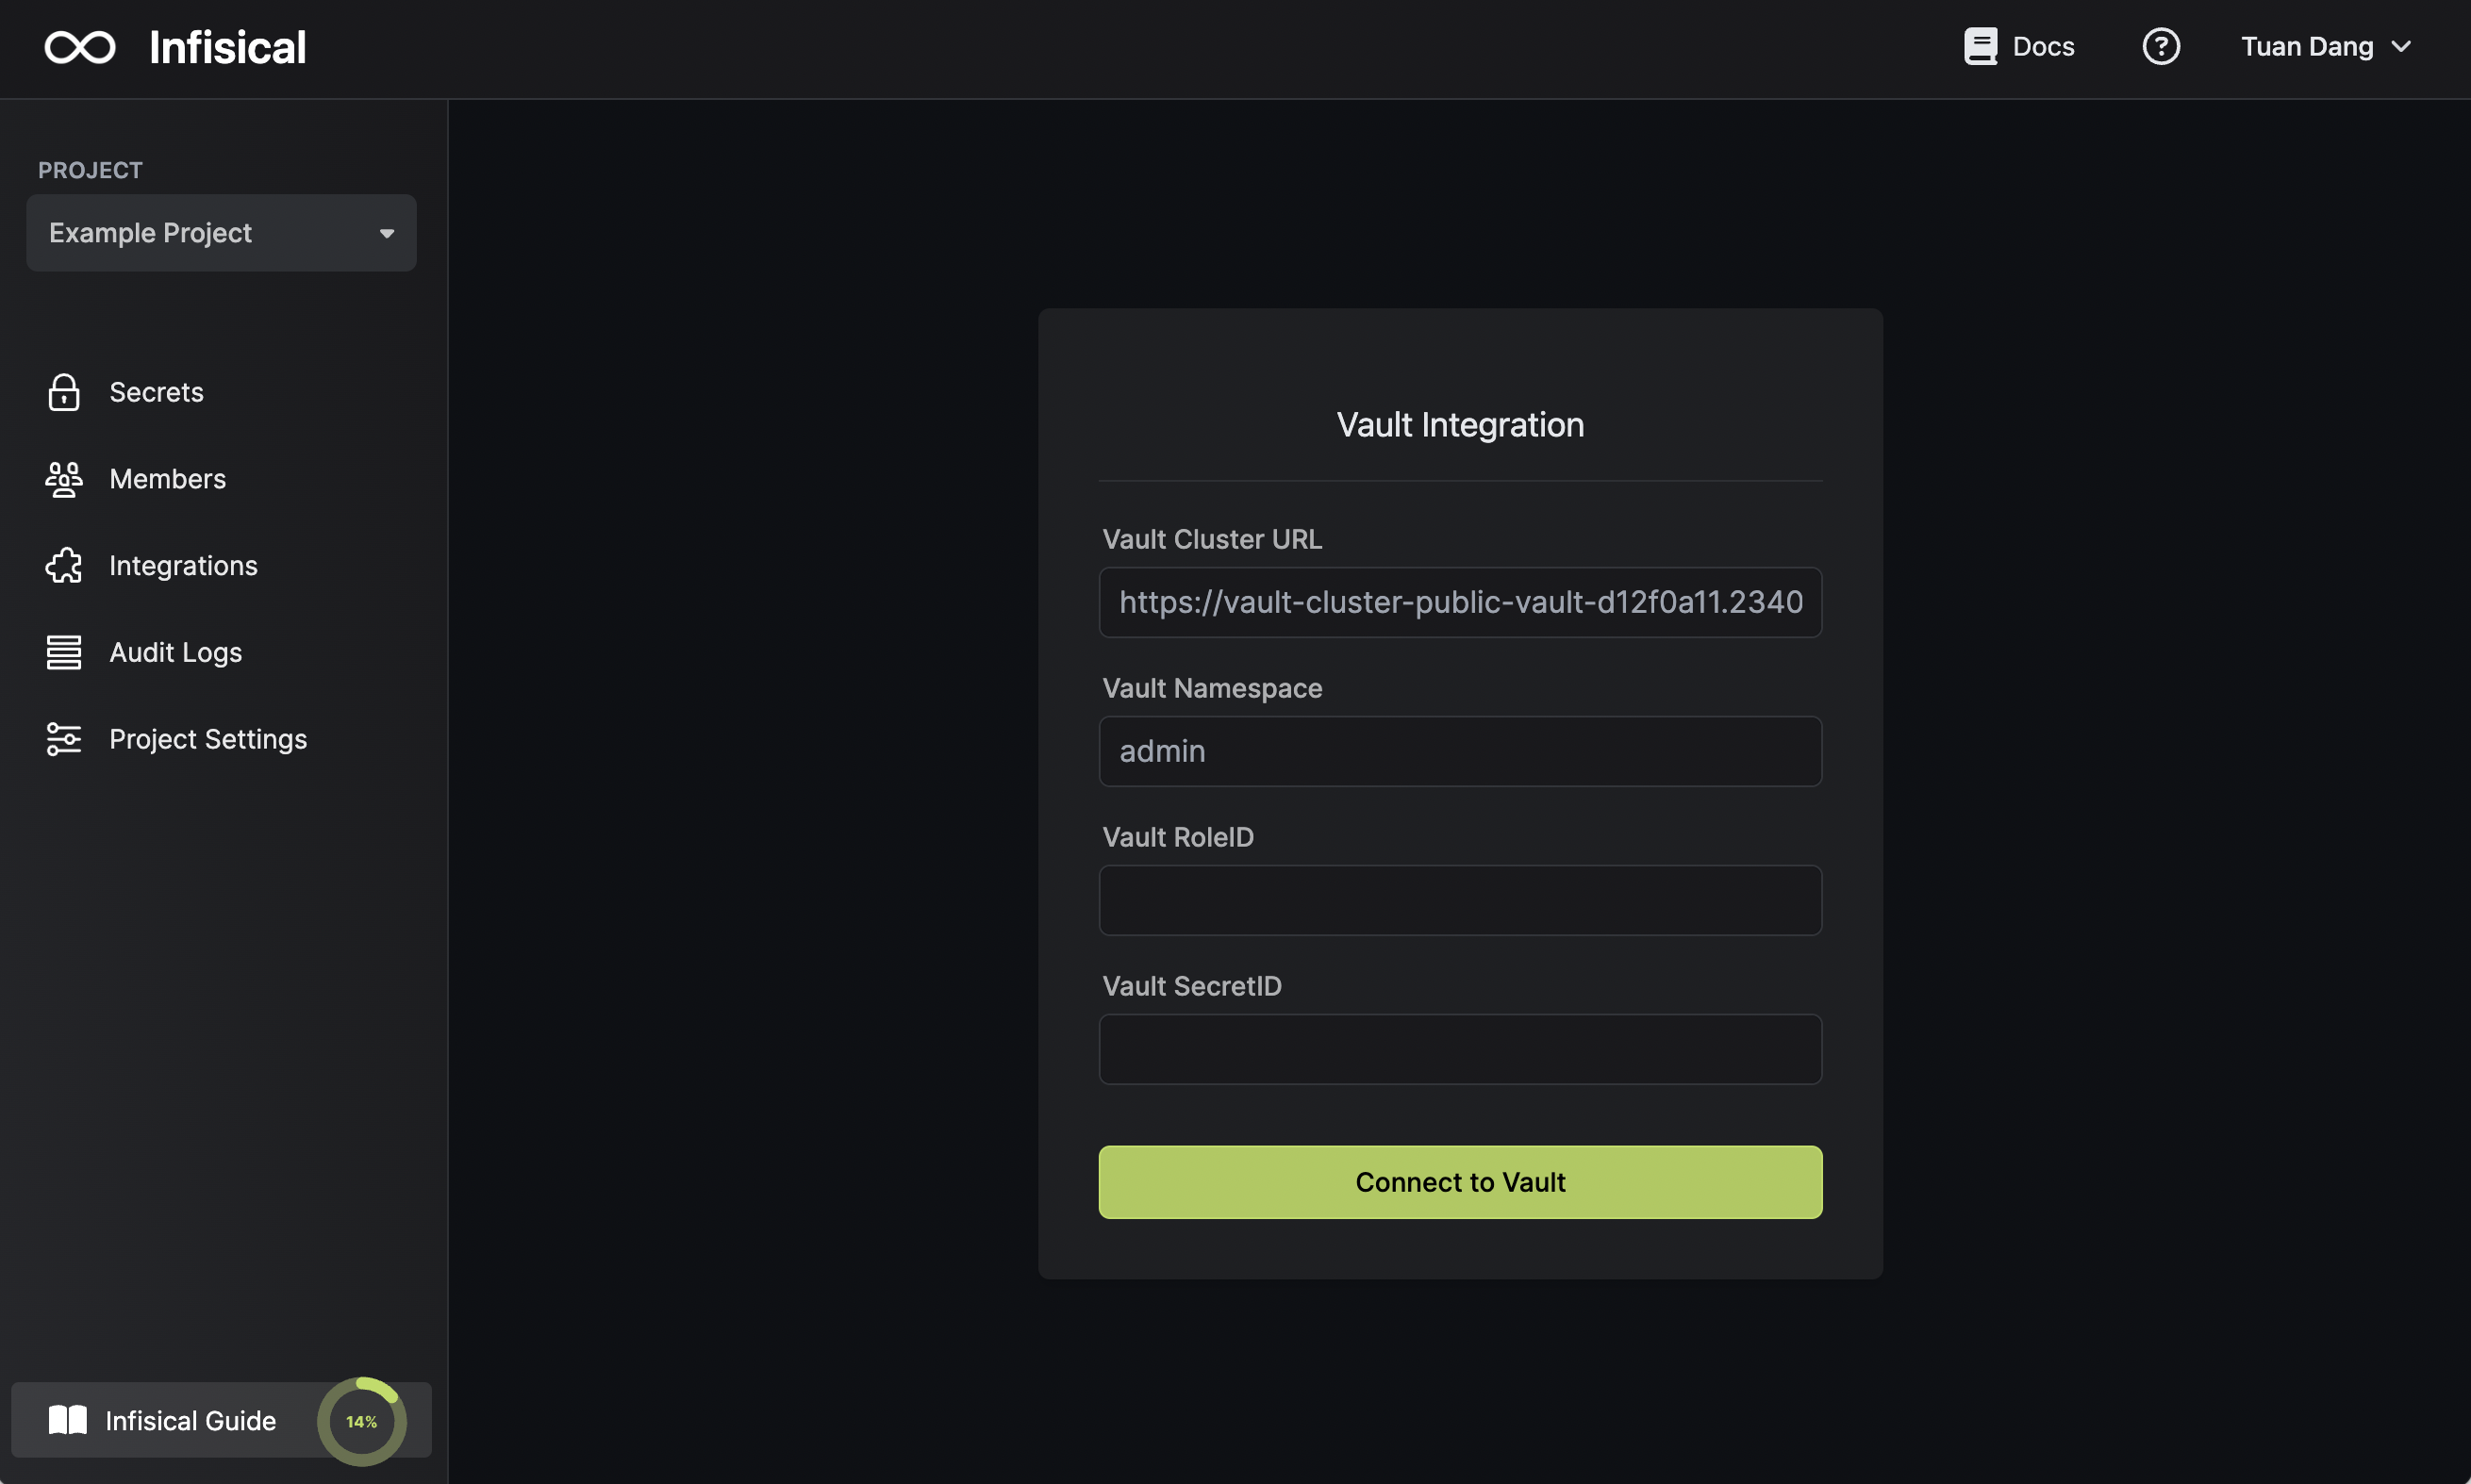Image resolution: width=2471 pixels, height=1484 pixels.
Task: Click the Vault RoleID label
Action: point(1178,837)
